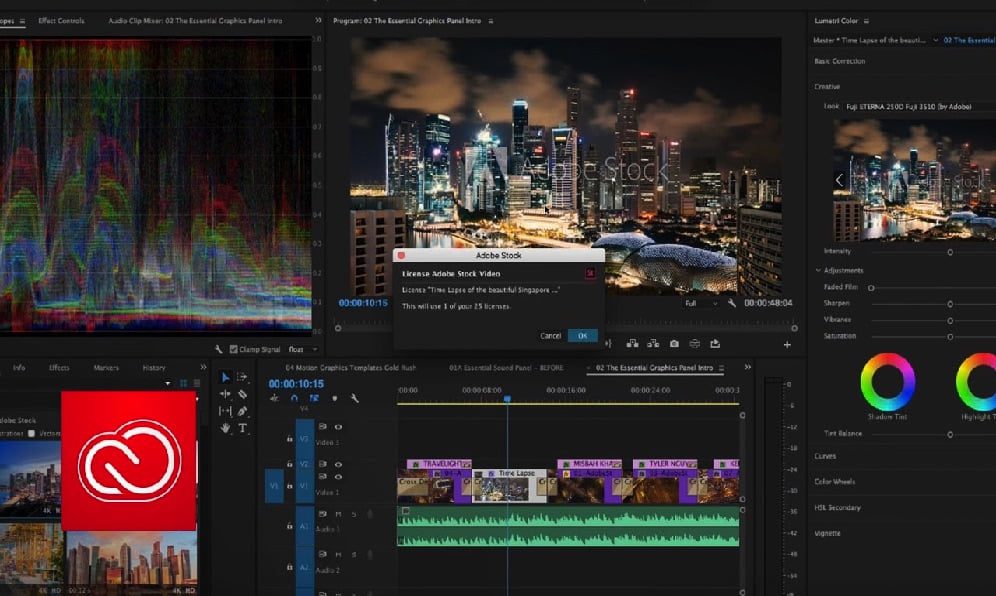996x596 pixels.
Task: Cancel the License Adobe Stock Video dialog
Action: point(550,336)
